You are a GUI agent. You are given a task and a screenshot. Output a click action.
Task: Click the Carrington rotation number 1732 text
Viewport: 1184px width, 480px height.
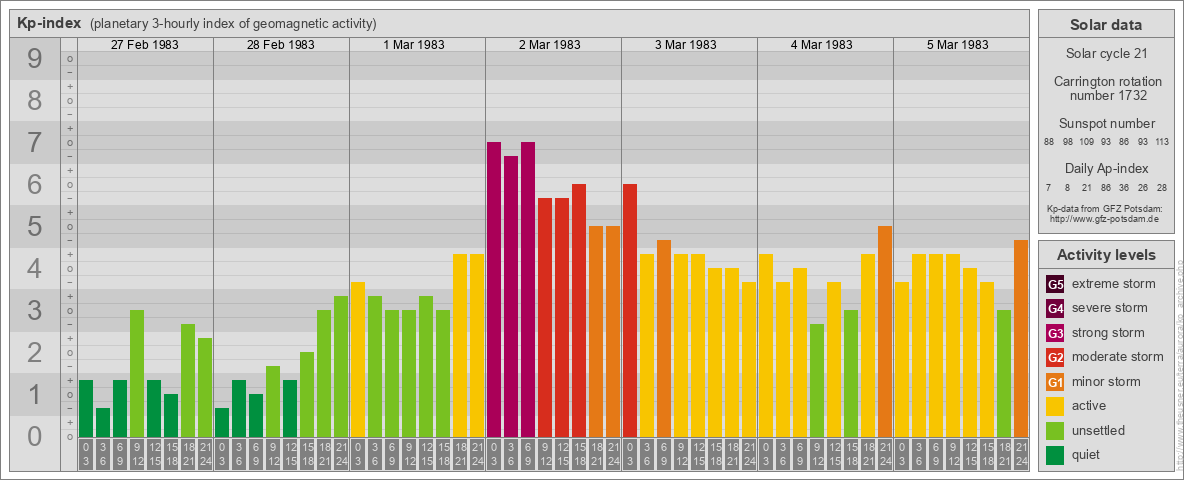click(1104, 88)
